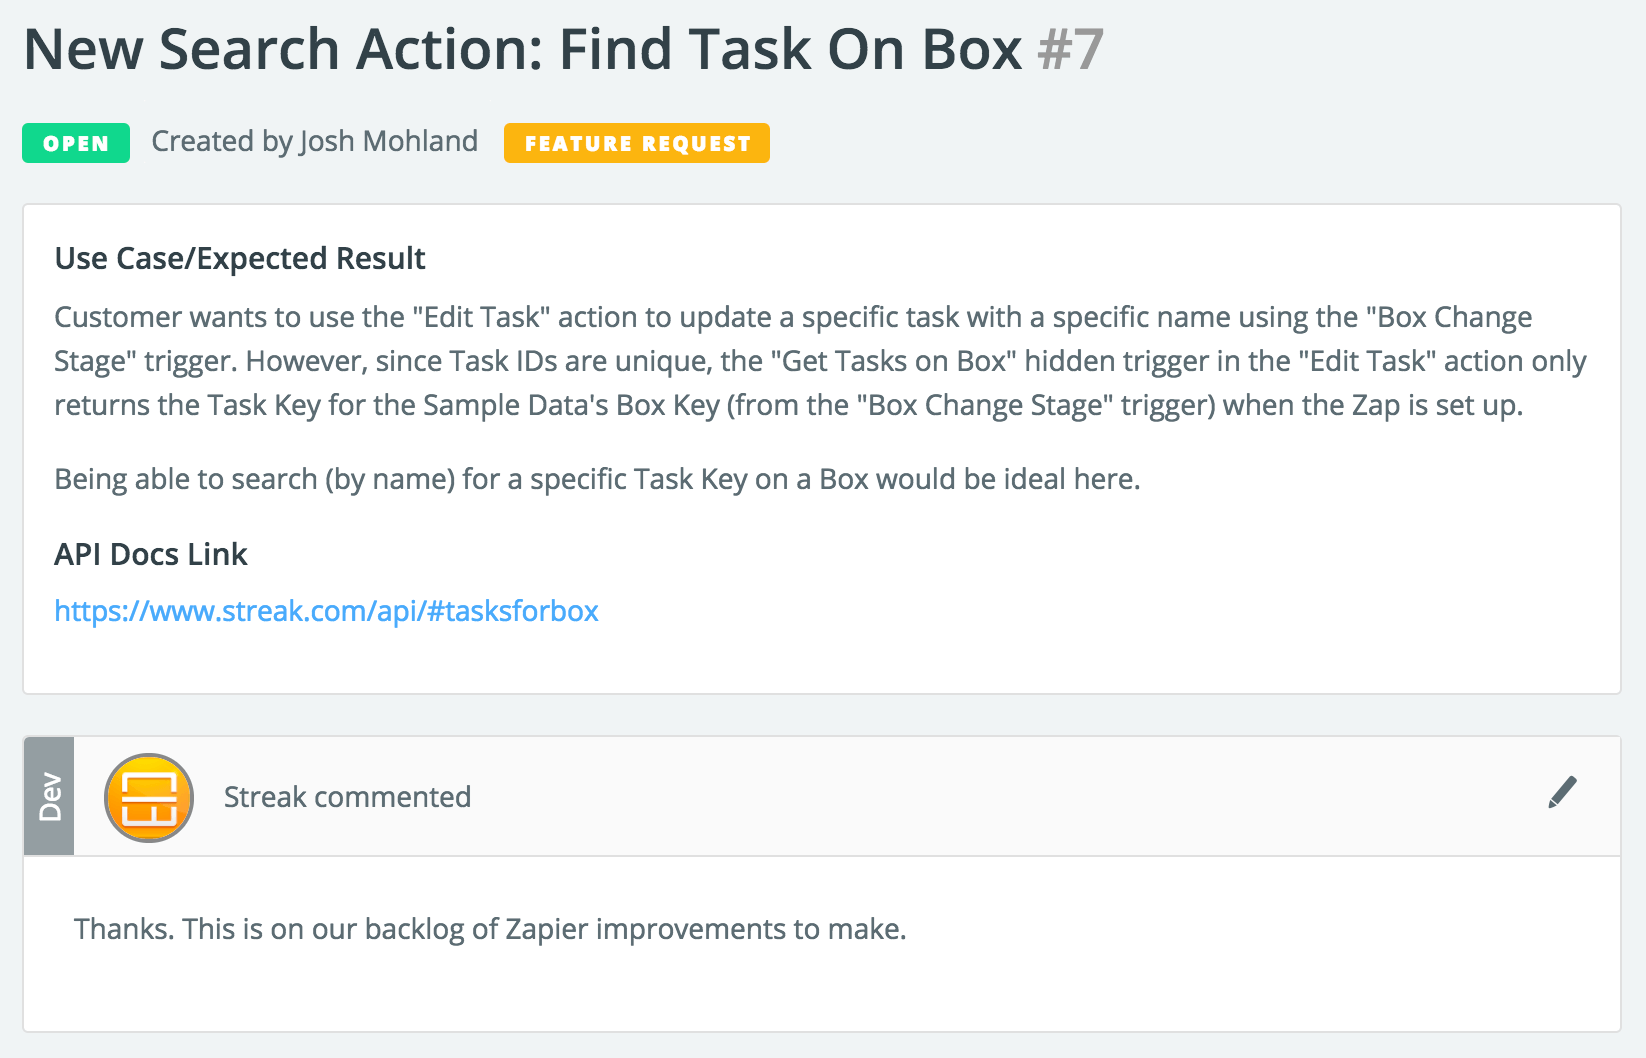
Task: Click the pencil edit icon on comment
Action: 1562,792
